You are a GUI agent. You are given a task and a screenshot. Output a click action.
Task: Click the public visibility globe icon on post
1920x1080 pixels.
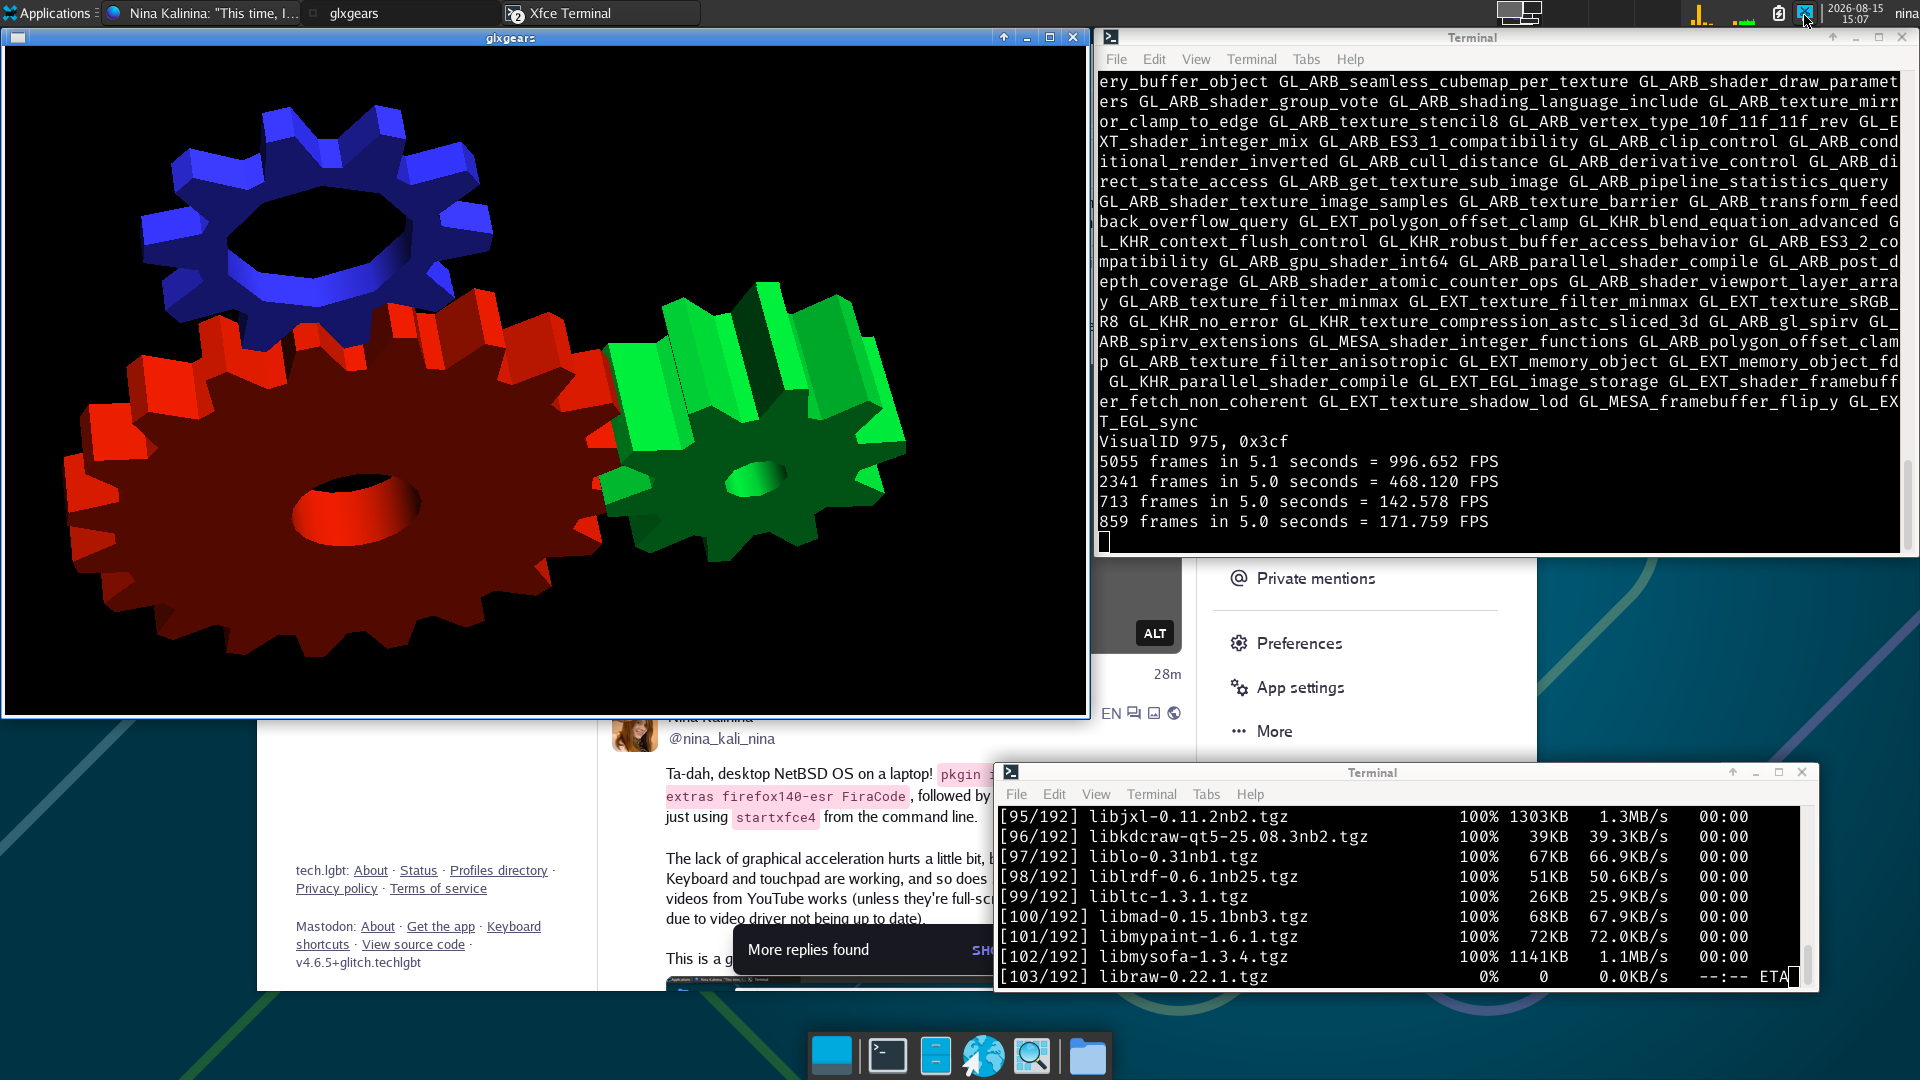click(x=1174, y=713)
